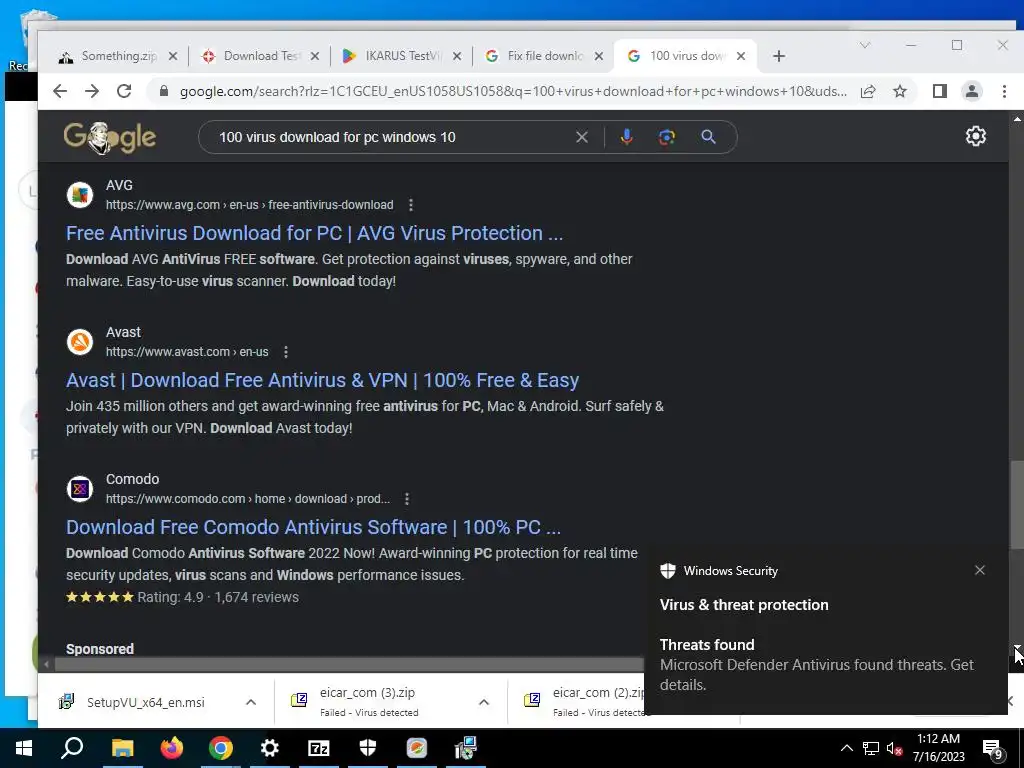Open the muted volume tray icon

pyautogui.click(x=894, y=748)
